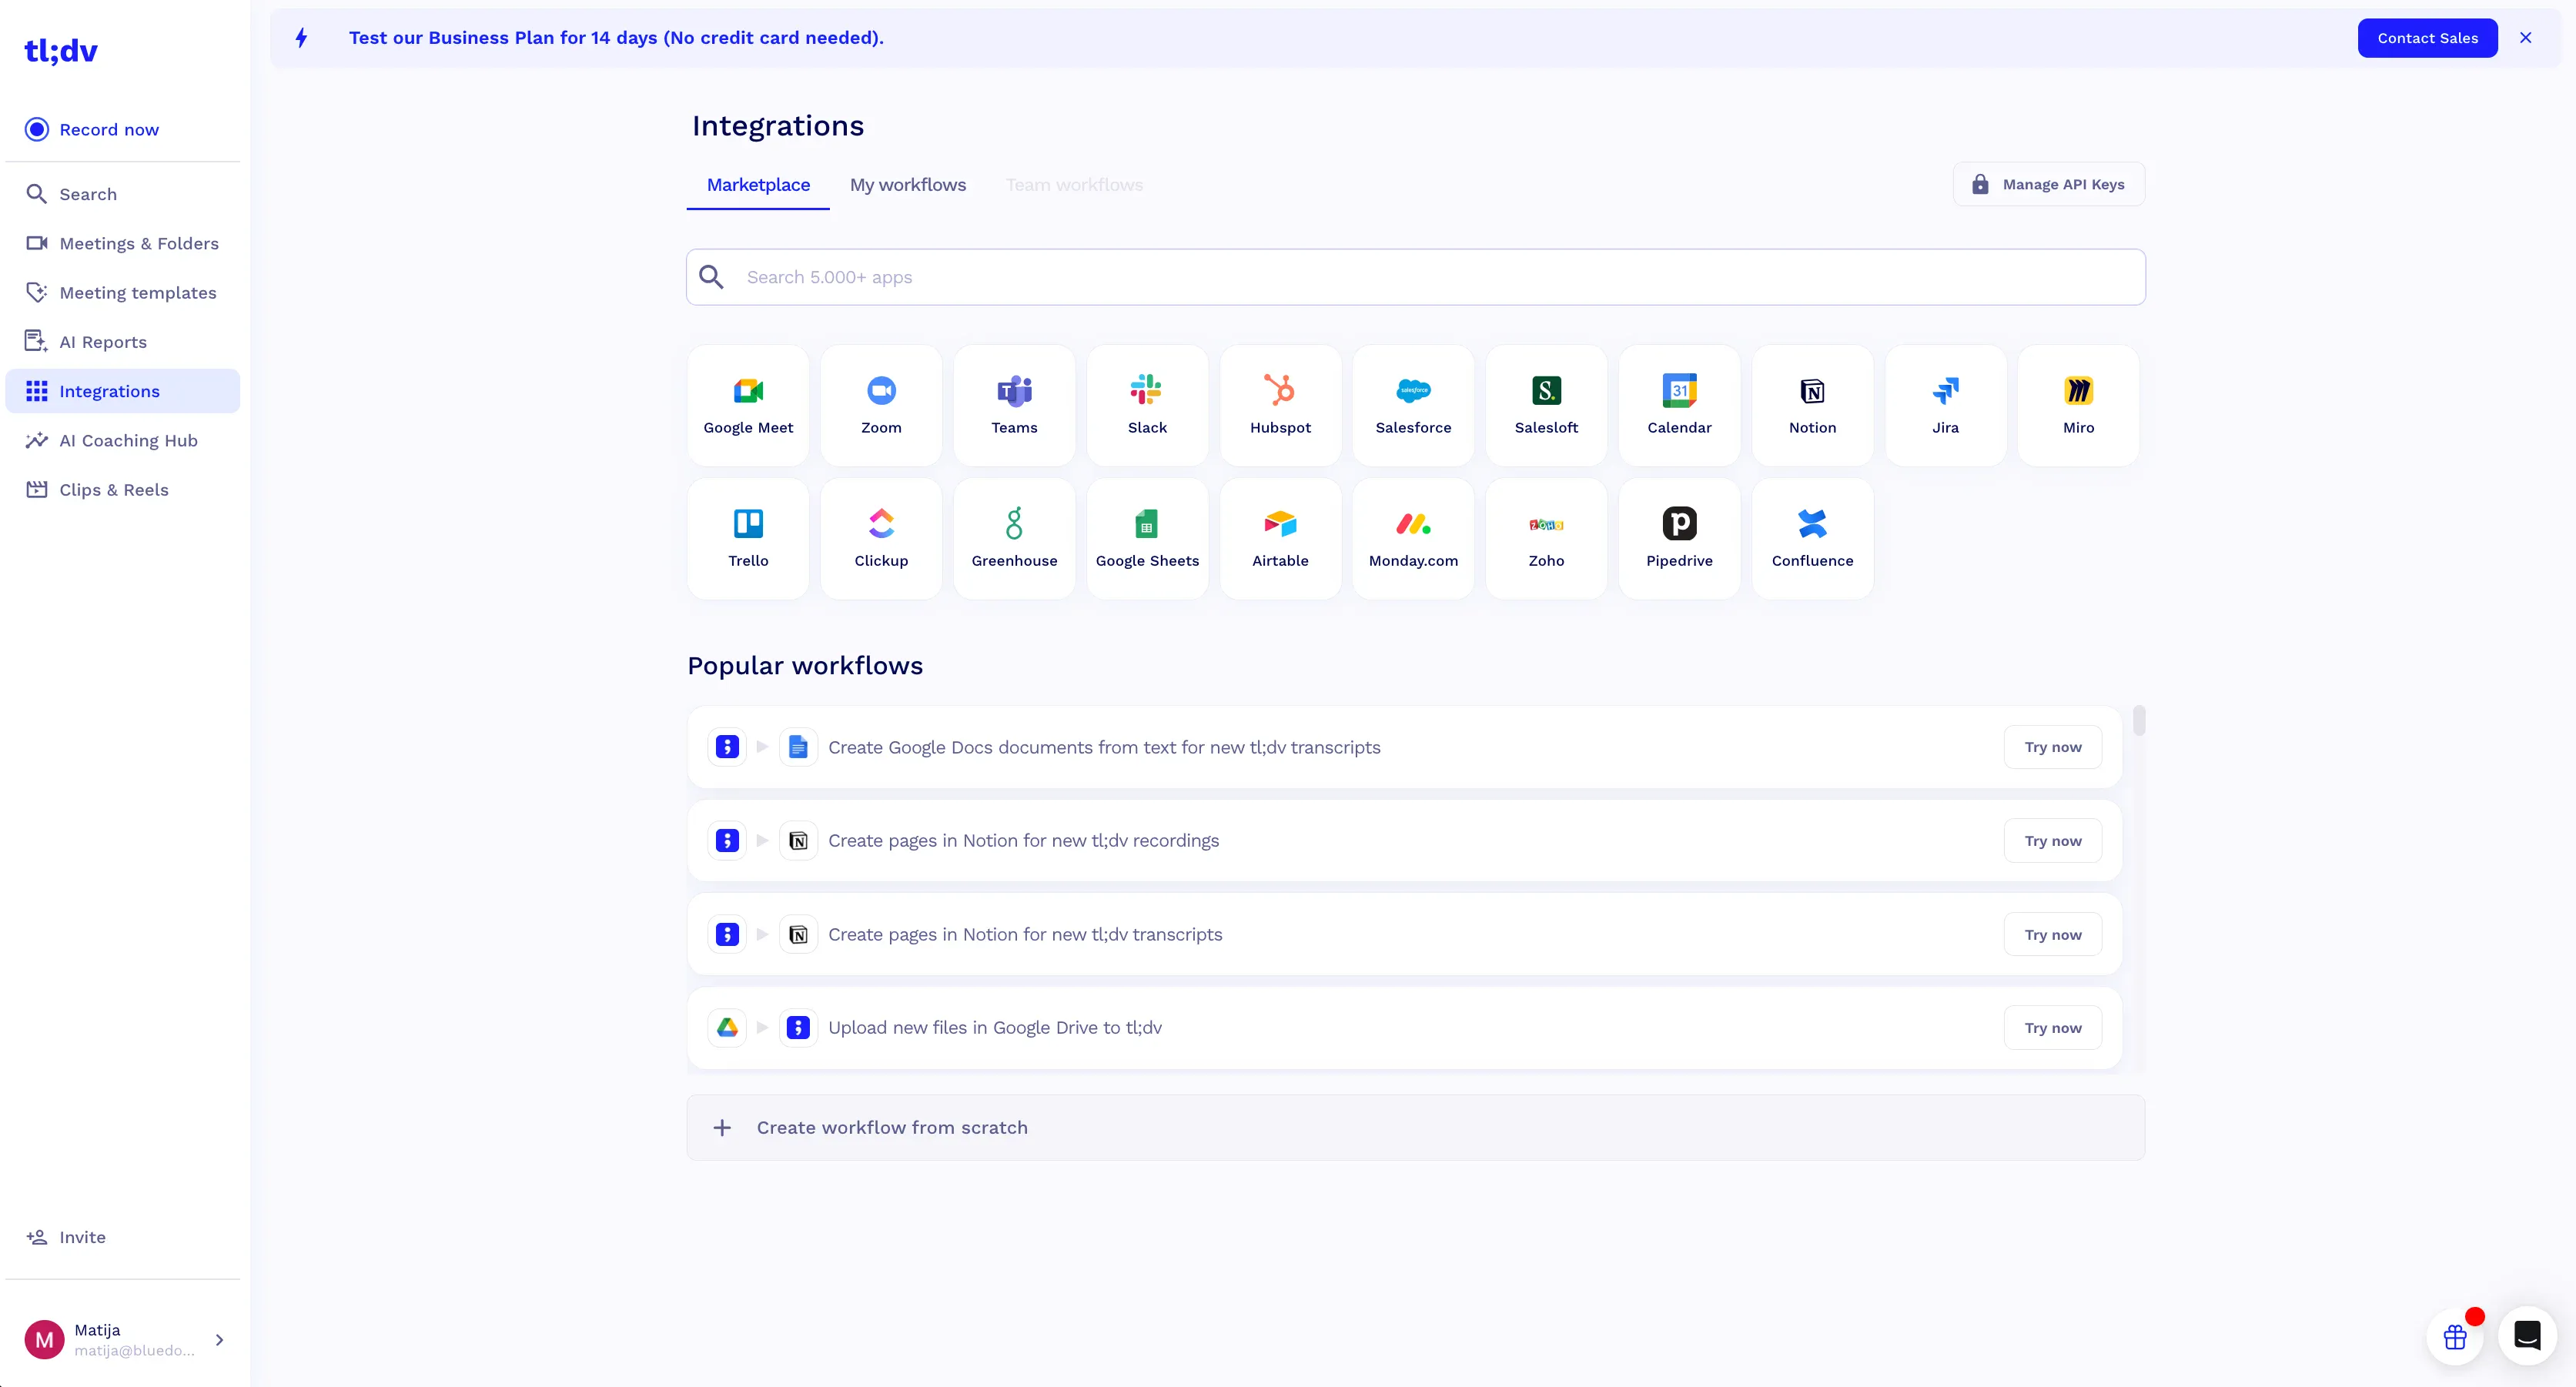Go to Clips & Reels
This screenshot has height=1387, width=2576.
tap(122, 489)
